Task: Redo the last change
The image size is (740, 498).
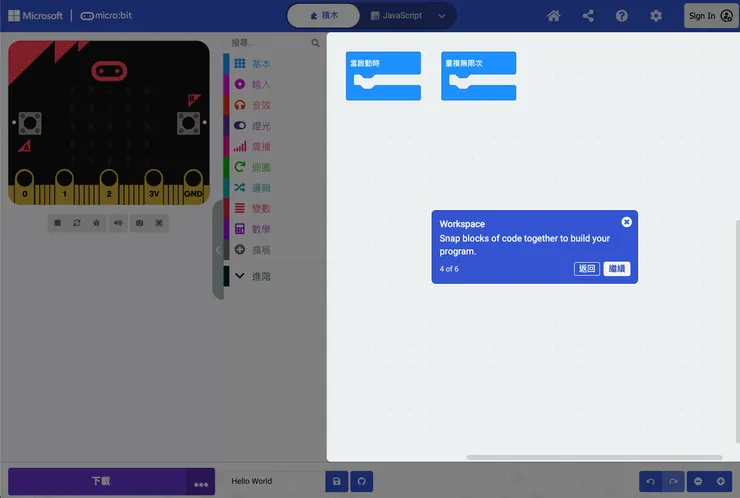Action: (x=673, y=481)
